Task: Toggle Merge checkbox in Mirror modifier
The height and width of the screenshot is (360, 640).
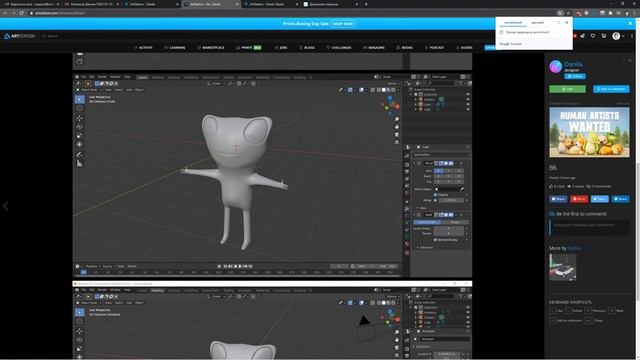Action: coord(436,200)
